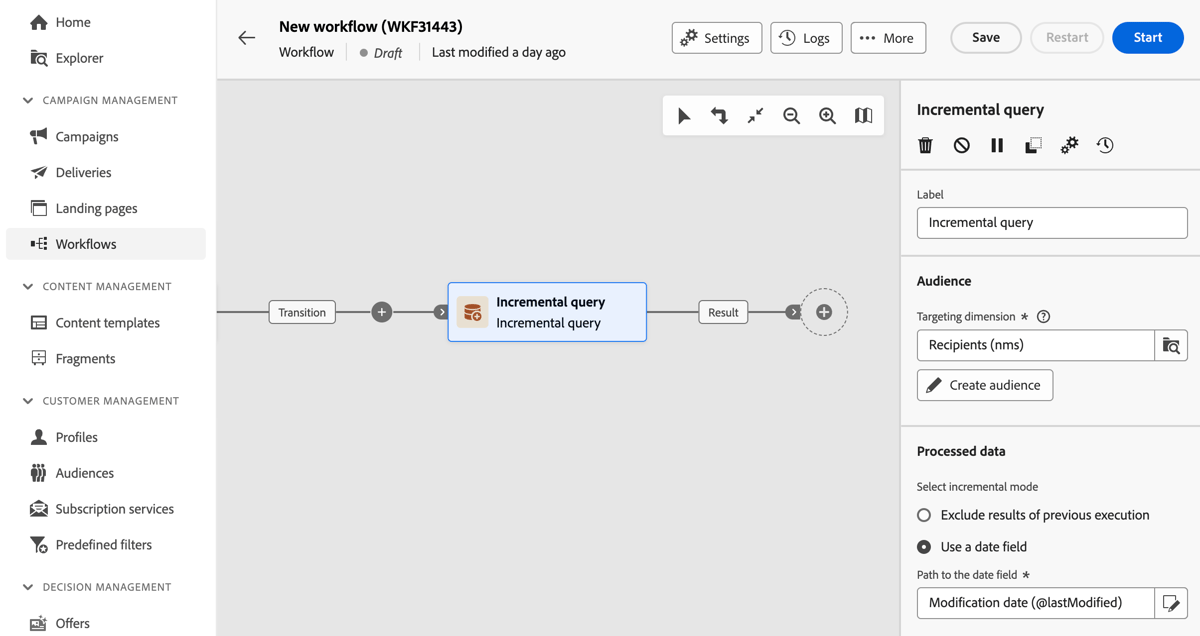Zoom in on the workflow canvas
Image resolution: width=1200 pixels, height=636 pixels.
(827, 115)
